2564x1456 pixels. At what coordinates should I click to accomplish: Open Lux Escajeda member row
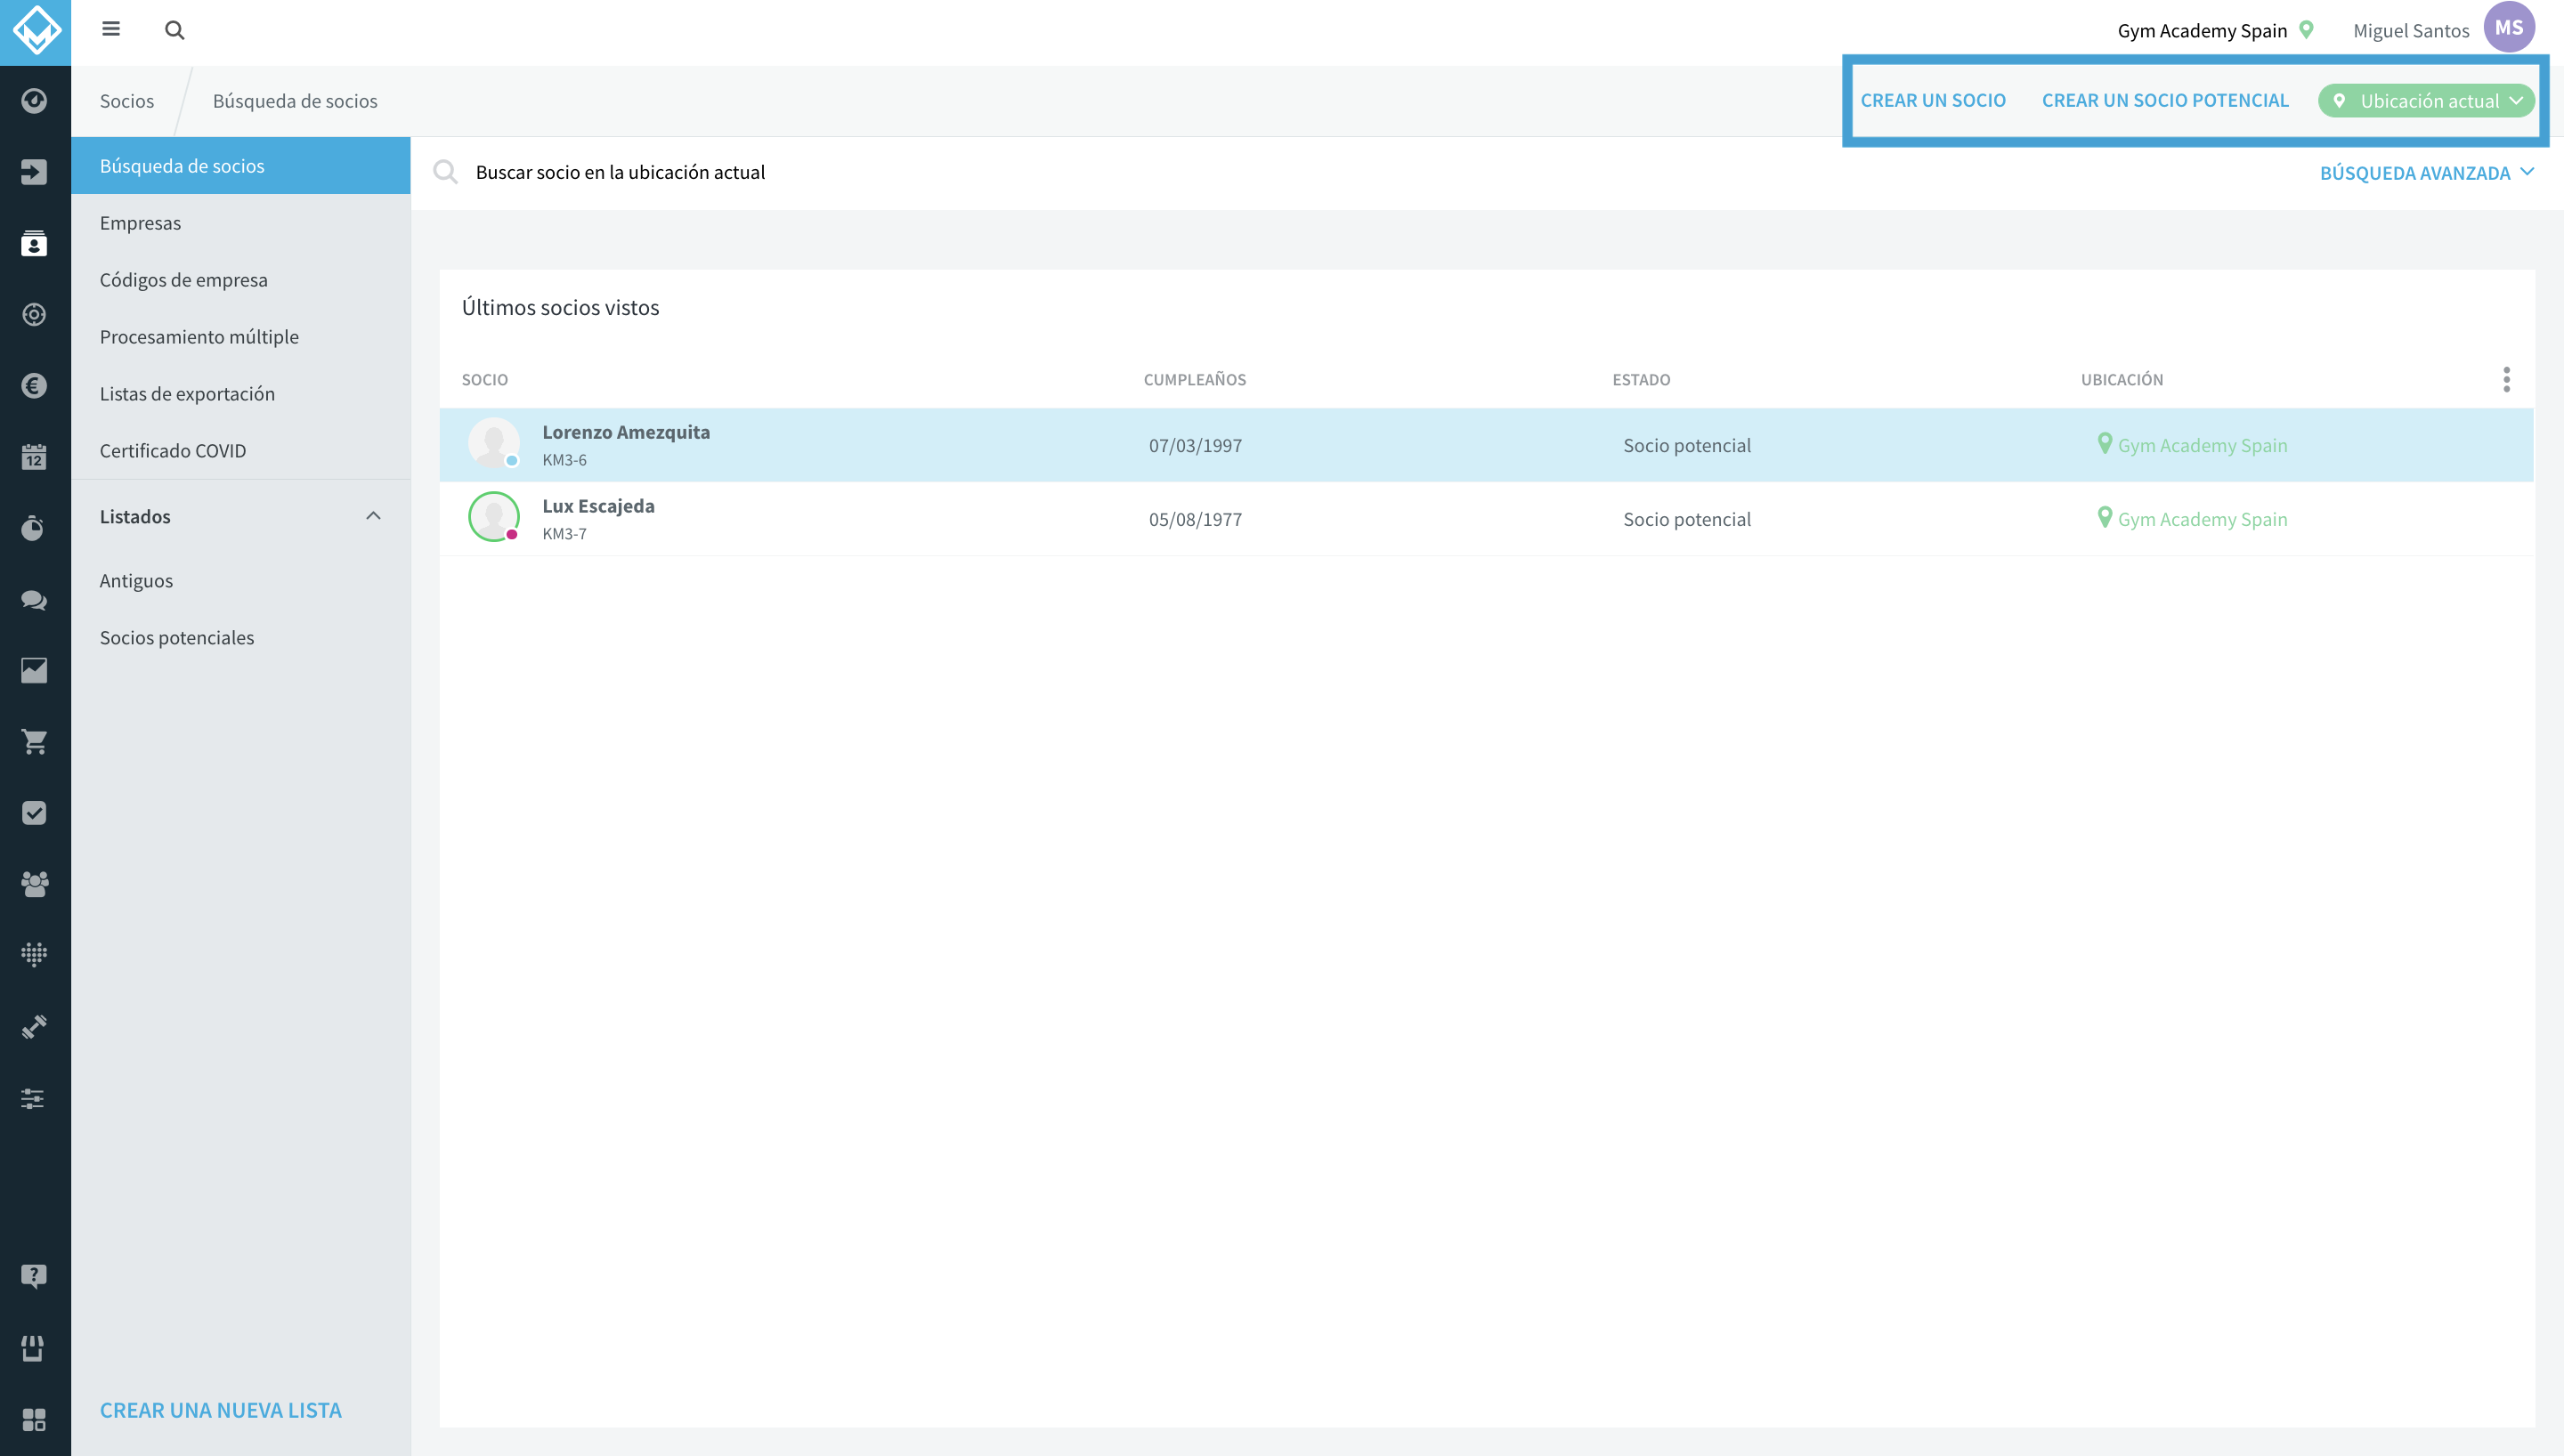tap(1486, 519)
